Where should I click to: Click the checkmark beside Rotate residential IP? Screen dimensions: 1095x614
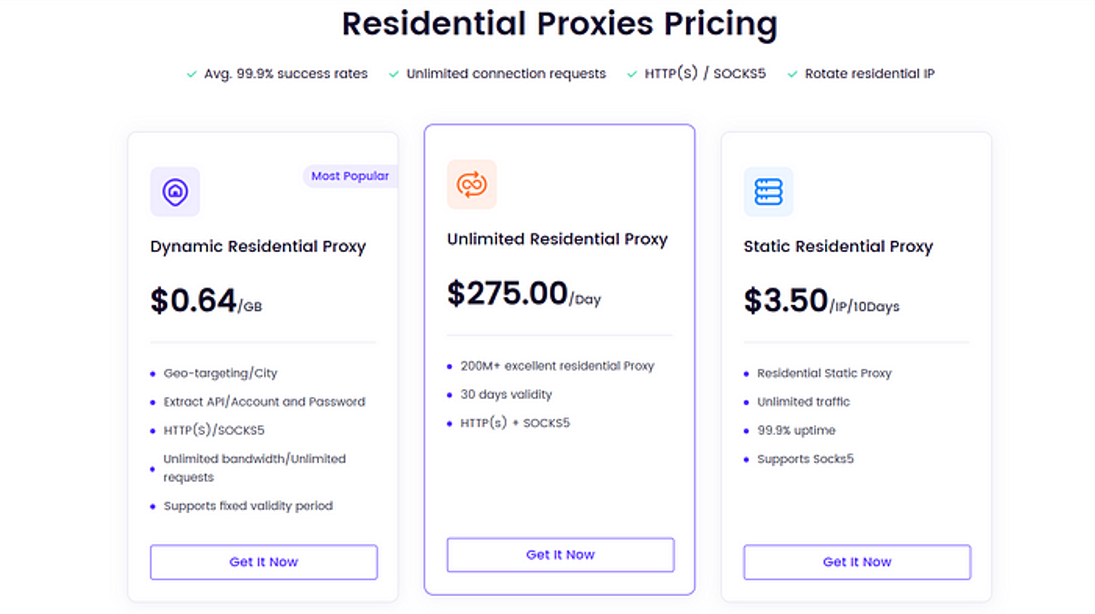click(x=792, y=74)
